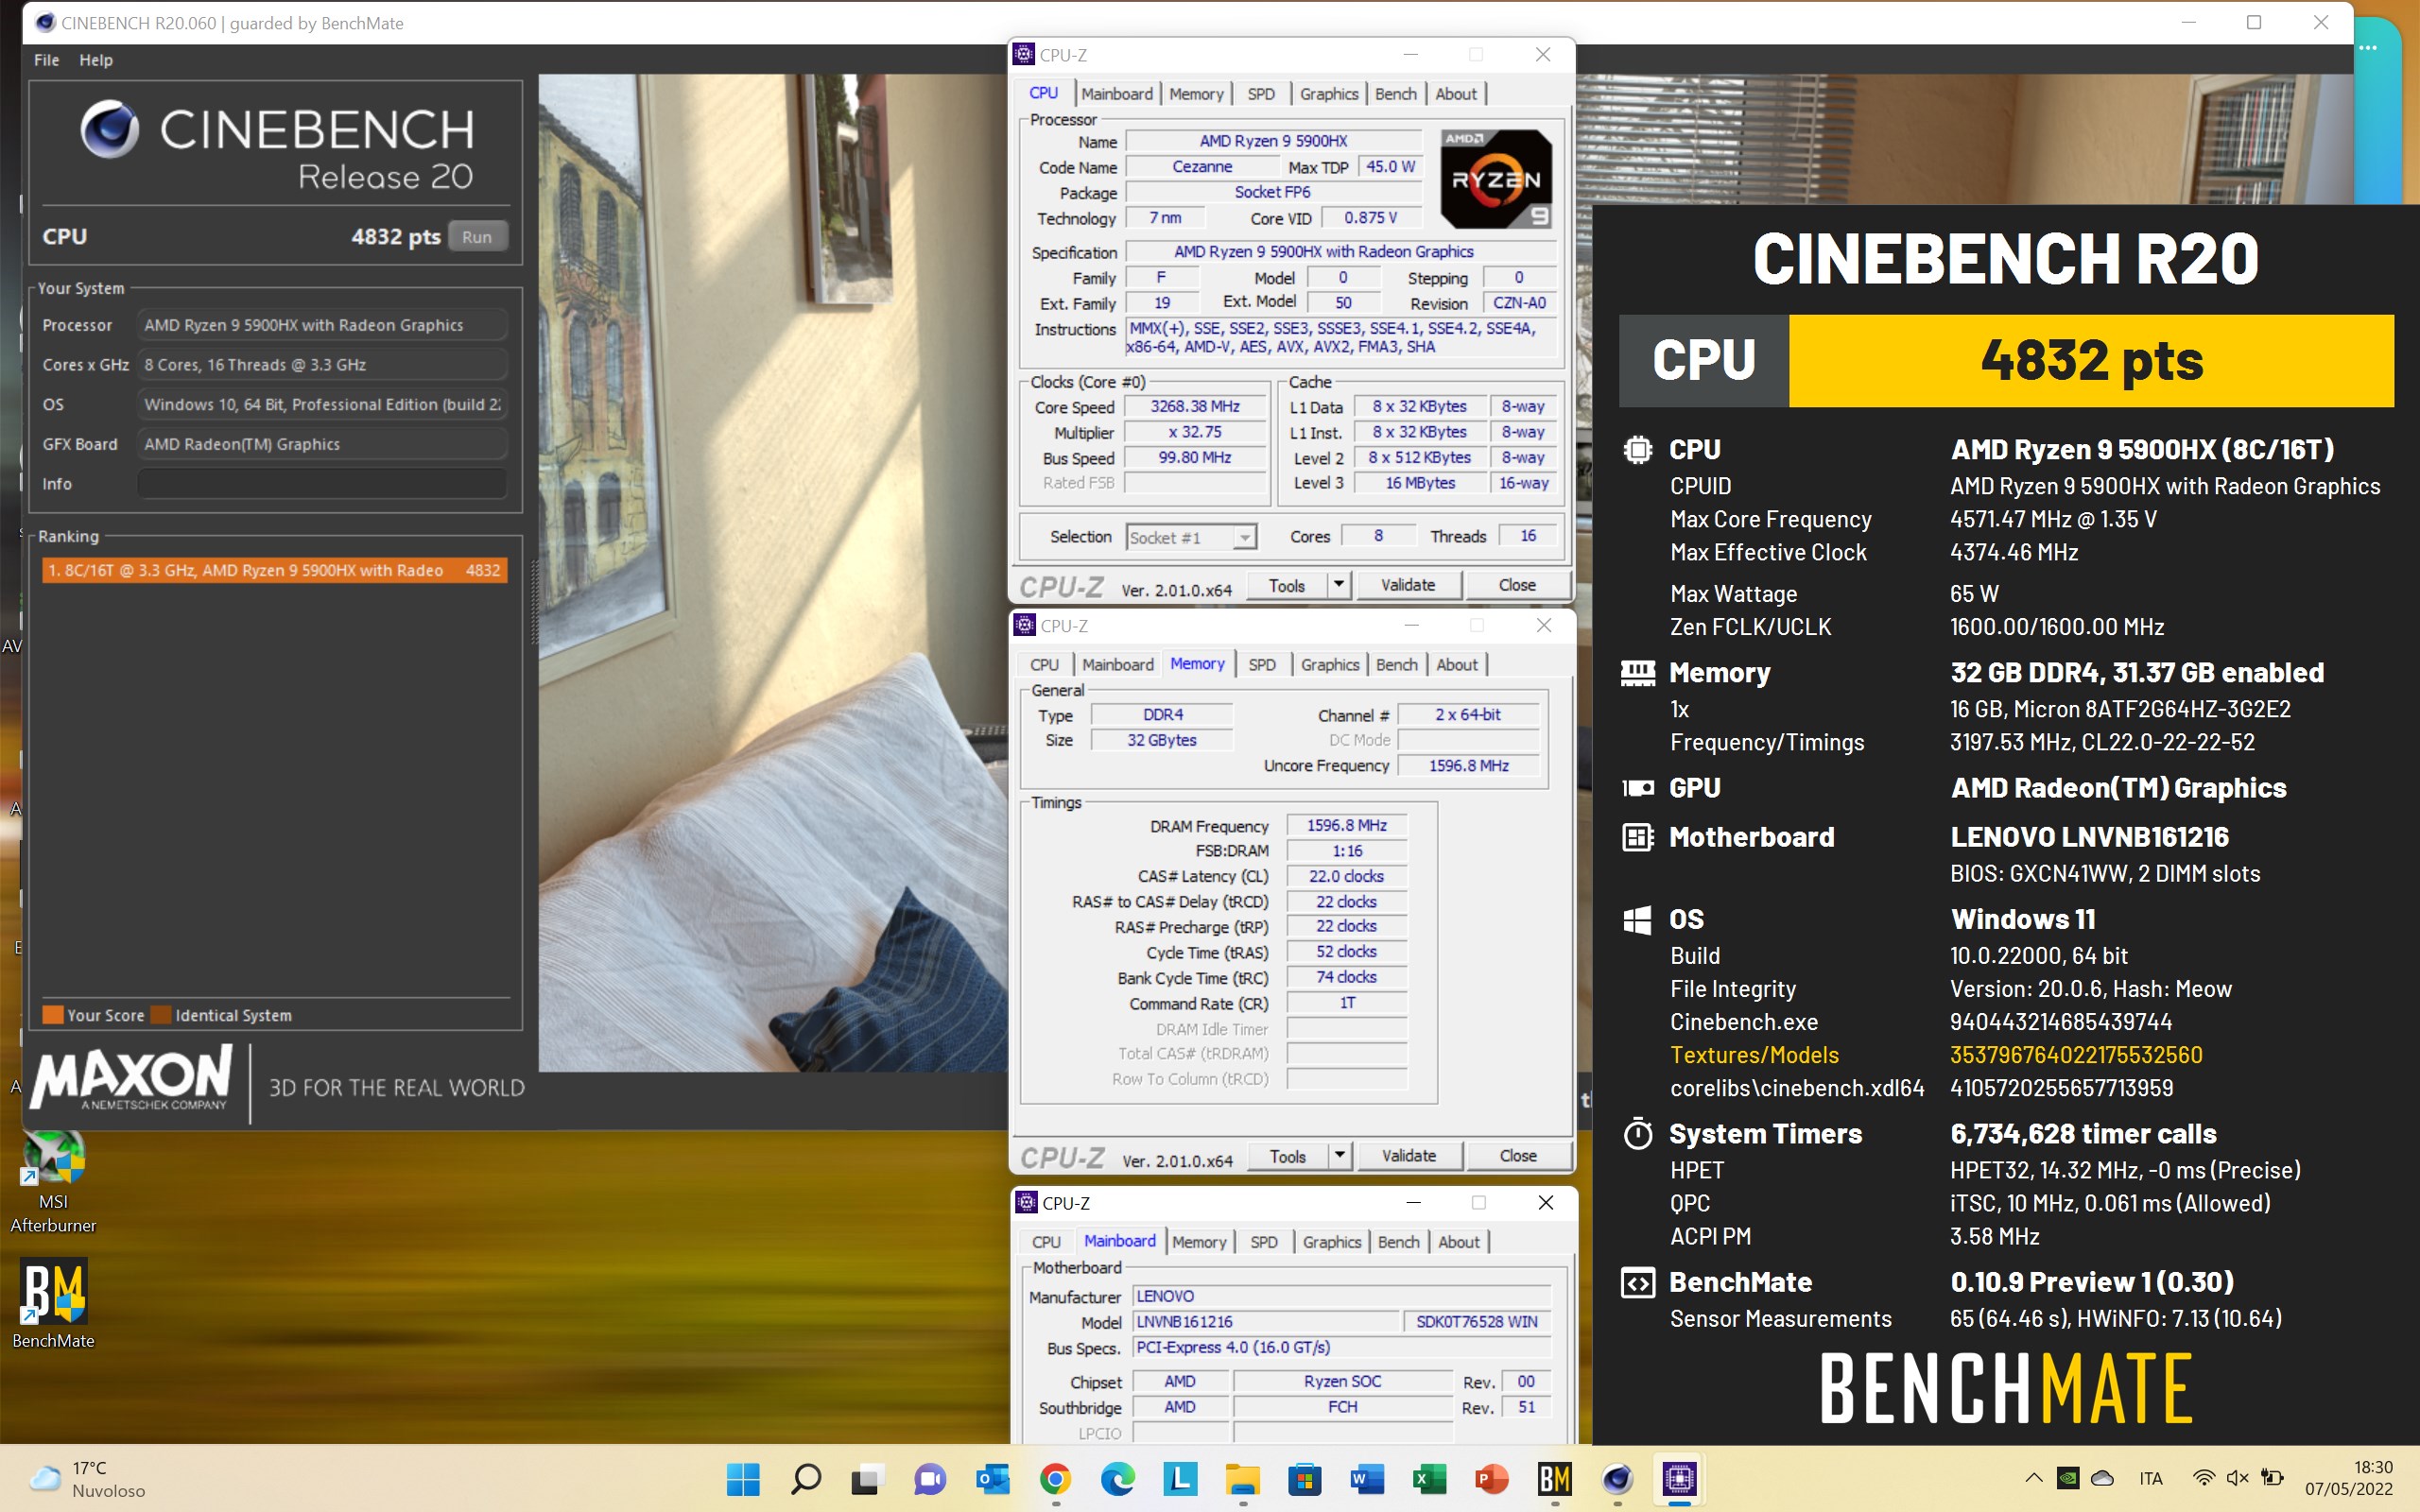Click the Mainboard Model field LNVNB161216
This screenshot has width=2420, height=1512.
click(1265, 1321)
